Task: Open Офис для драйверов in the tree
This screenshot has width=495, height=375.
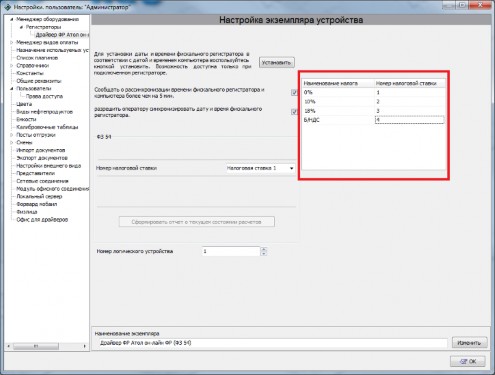Action: pos(42,219)
